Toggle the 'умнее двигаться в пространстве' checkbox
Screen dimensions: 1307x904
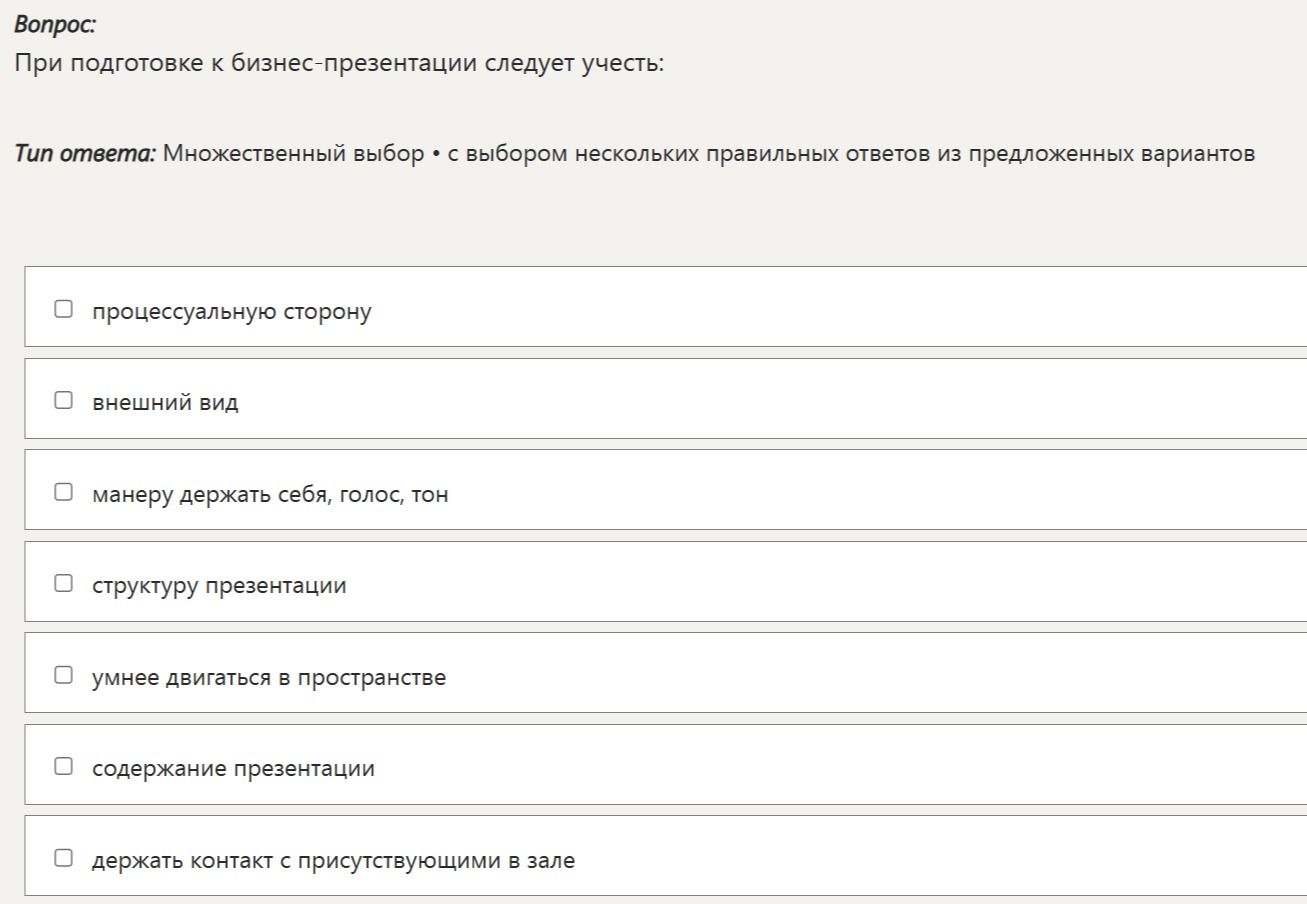pos(64,675)
